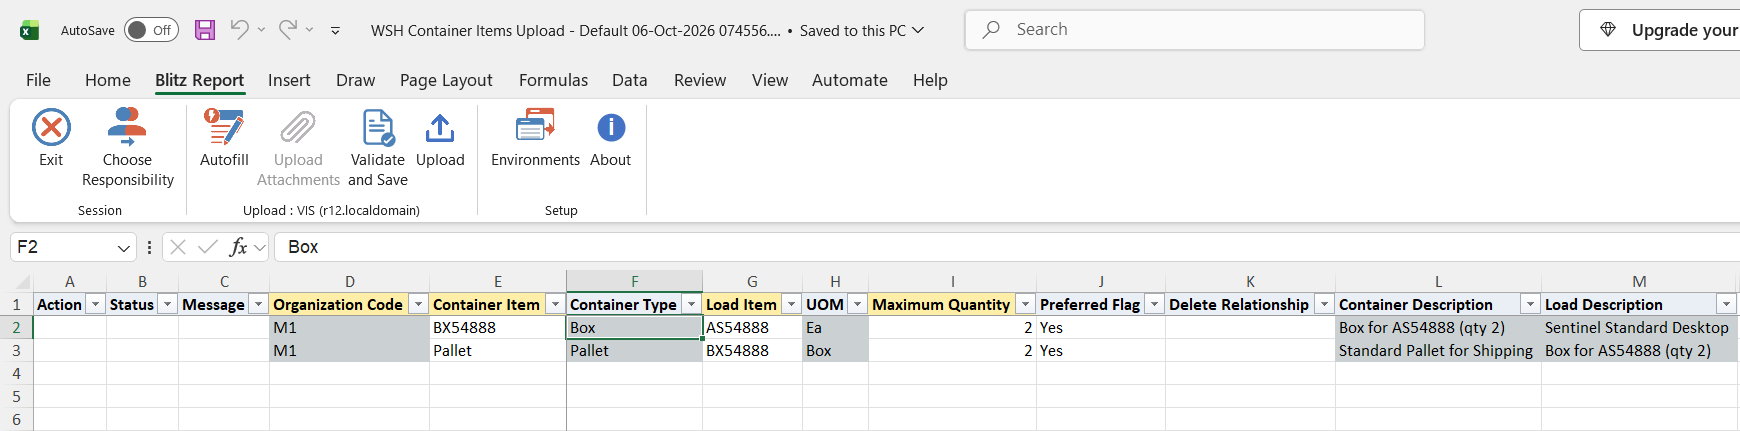
Task: Select cell containing BX54888 in Container Item
Action: tap(497, 328)
